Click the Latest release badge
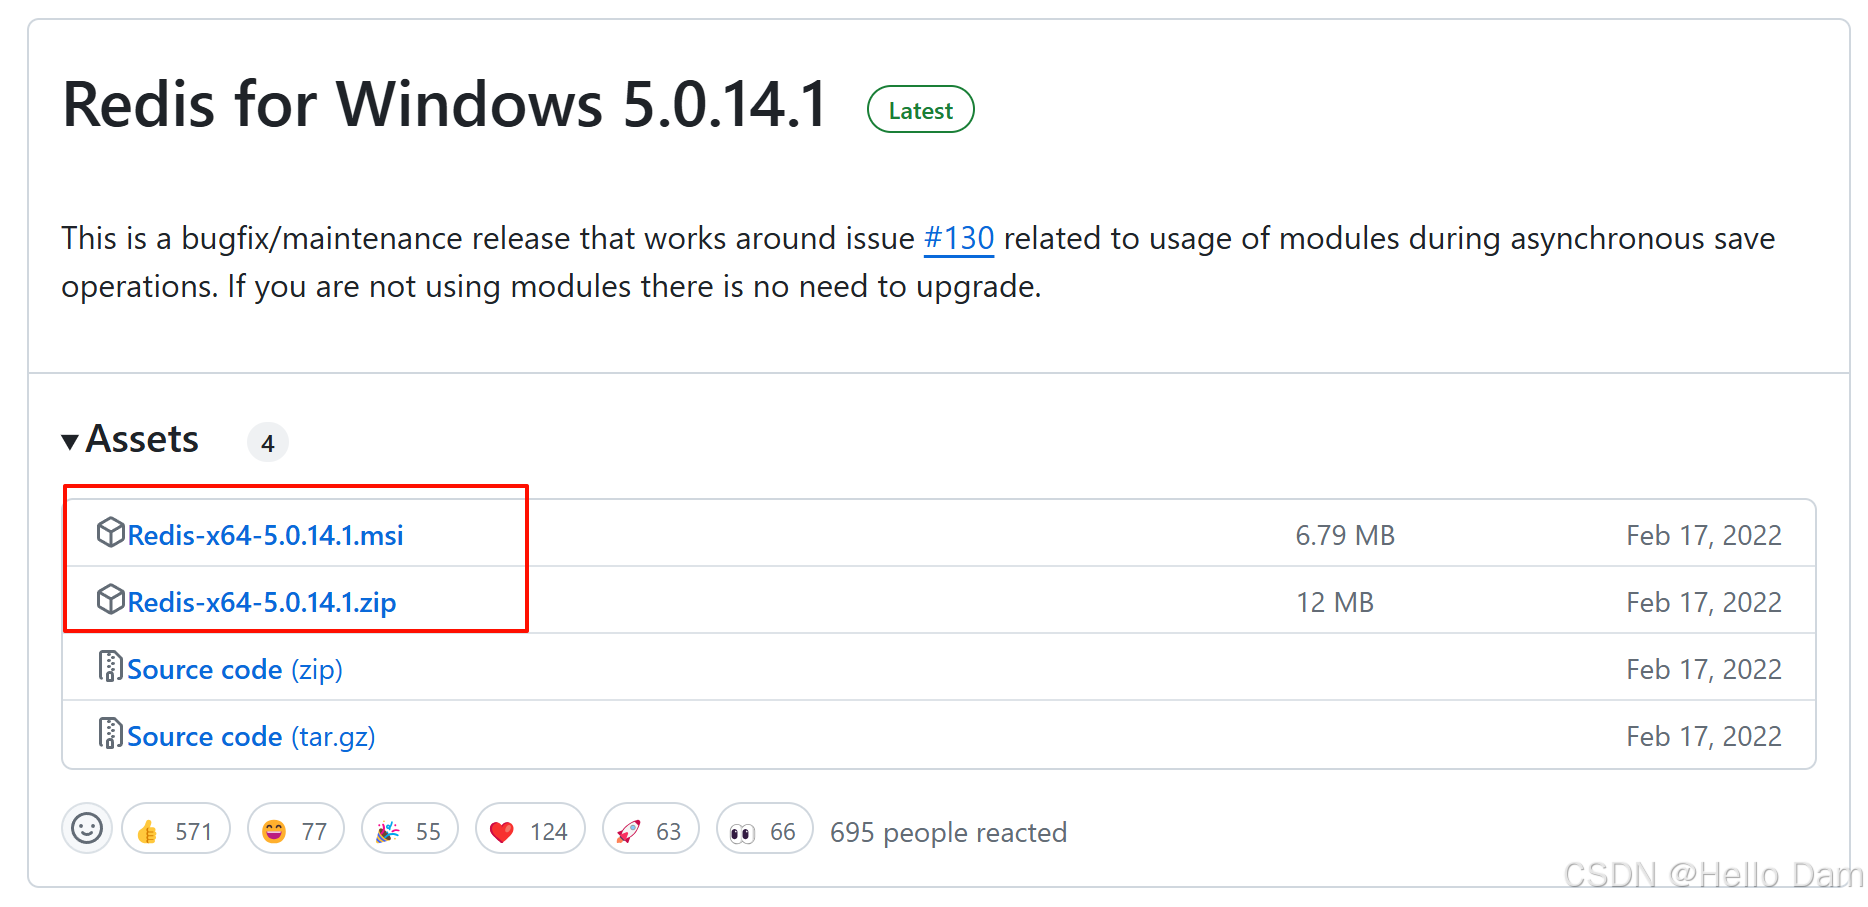The width and height of the screenshot is (1868, 907). pos(921,110)
